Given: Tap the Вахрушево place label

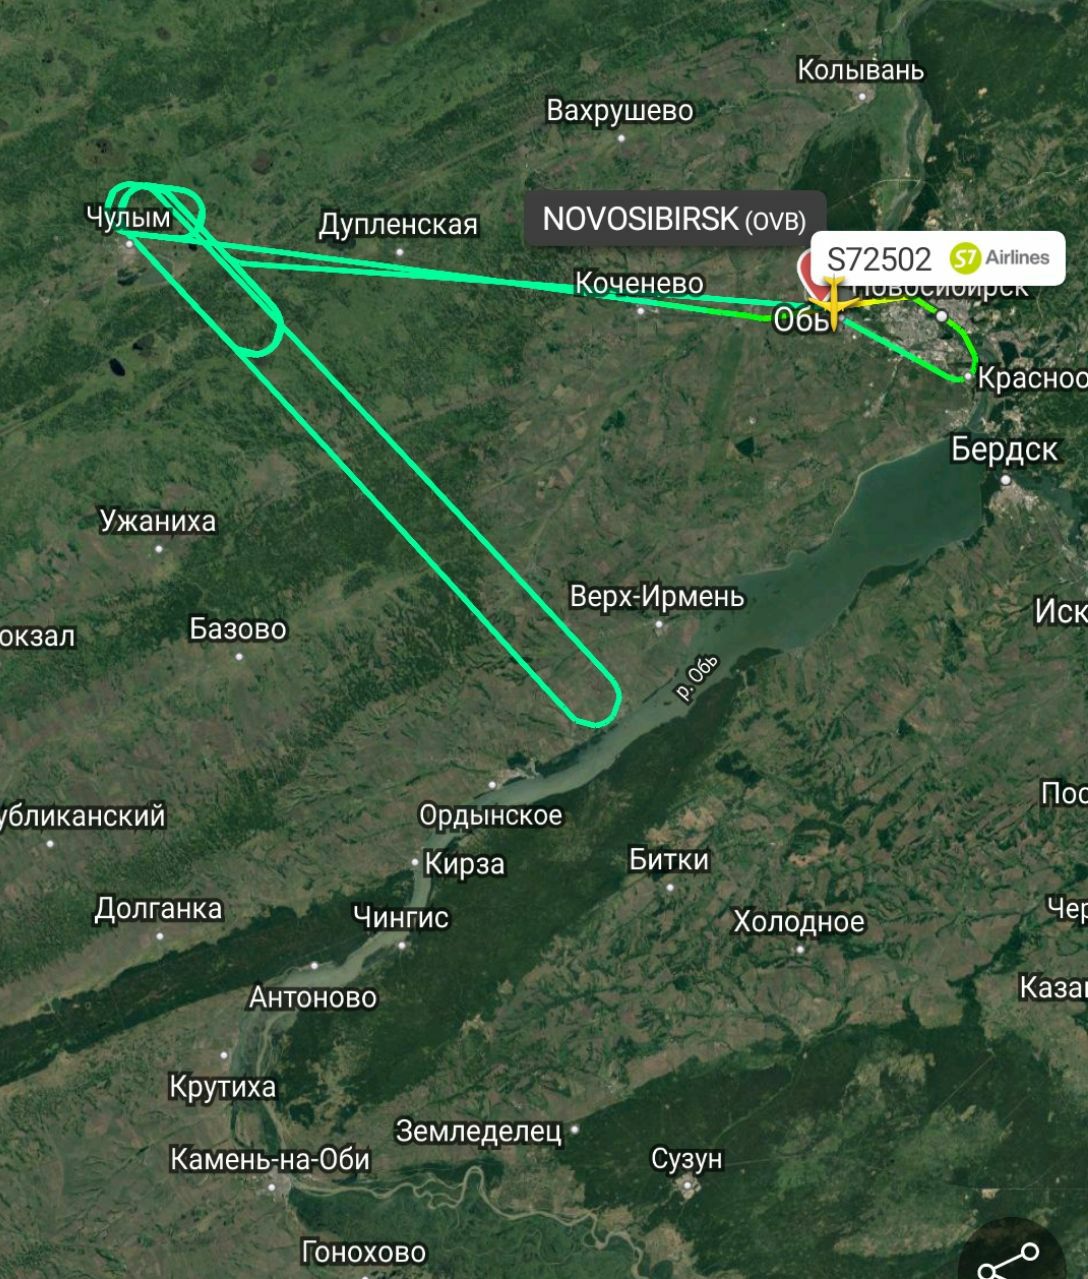Looking at the screenshot, I should coord(620,110).
